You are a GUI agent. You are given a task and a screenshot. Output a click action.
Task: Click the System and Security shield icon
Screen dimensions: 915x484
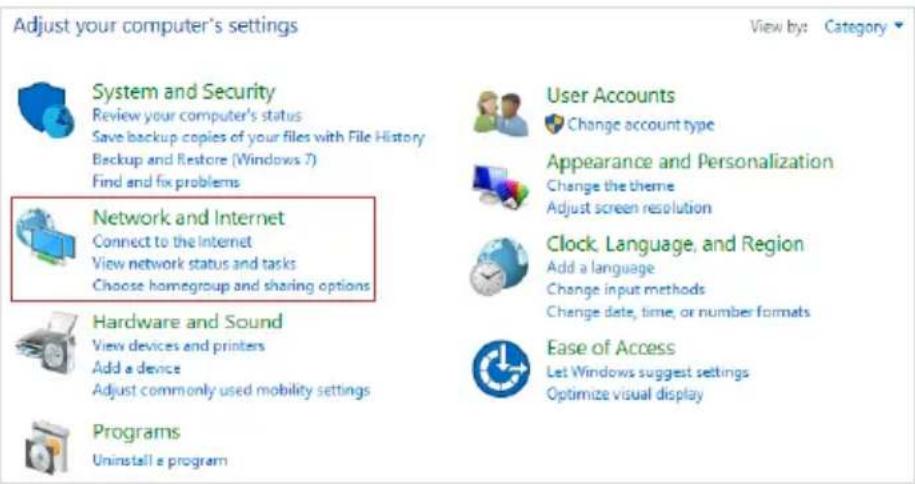click(x=46, y=110)
